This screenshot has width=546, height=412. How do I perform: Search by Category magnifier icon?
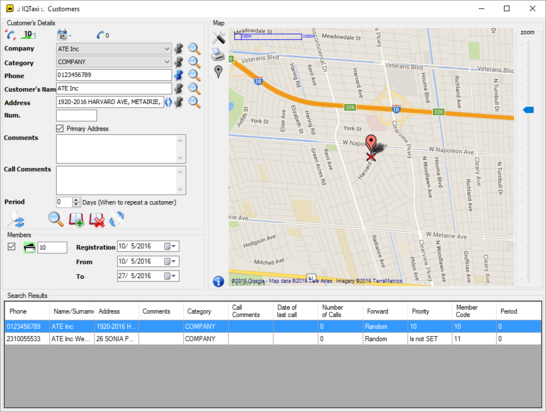pos(194,62)
